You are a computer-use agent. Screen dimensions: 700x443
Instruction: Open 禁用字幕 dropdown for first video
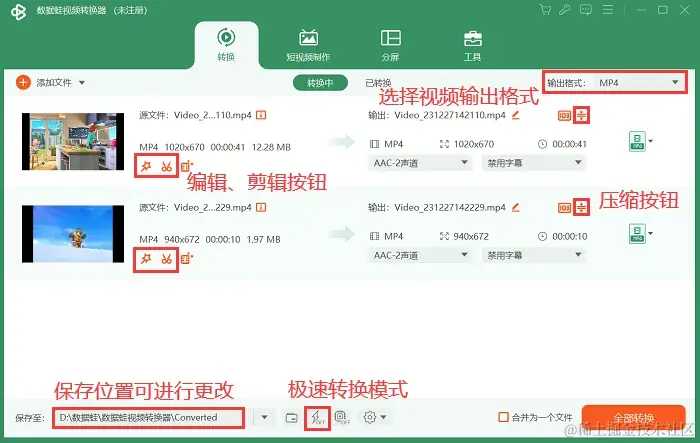click(534, 163)
